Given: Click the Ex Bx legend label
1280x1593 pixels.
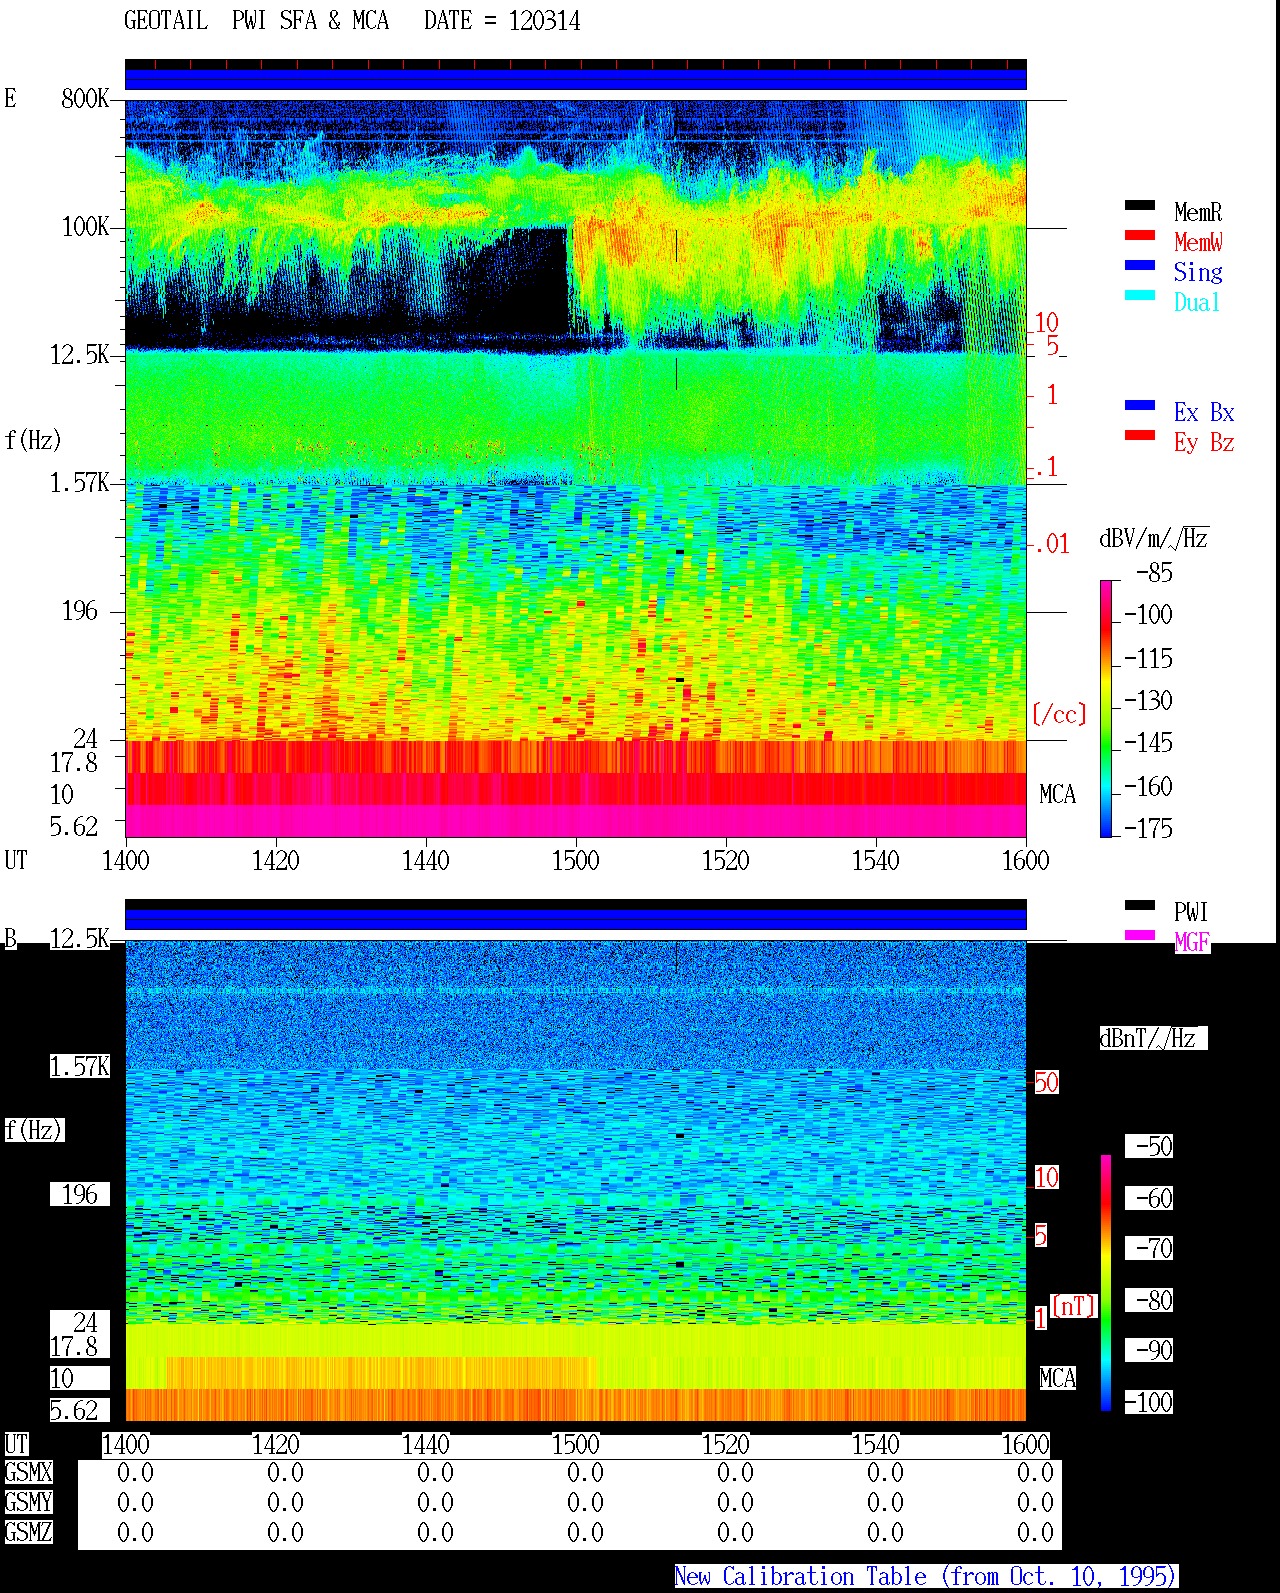Looking at the screenshot, I should point(1204,412).
